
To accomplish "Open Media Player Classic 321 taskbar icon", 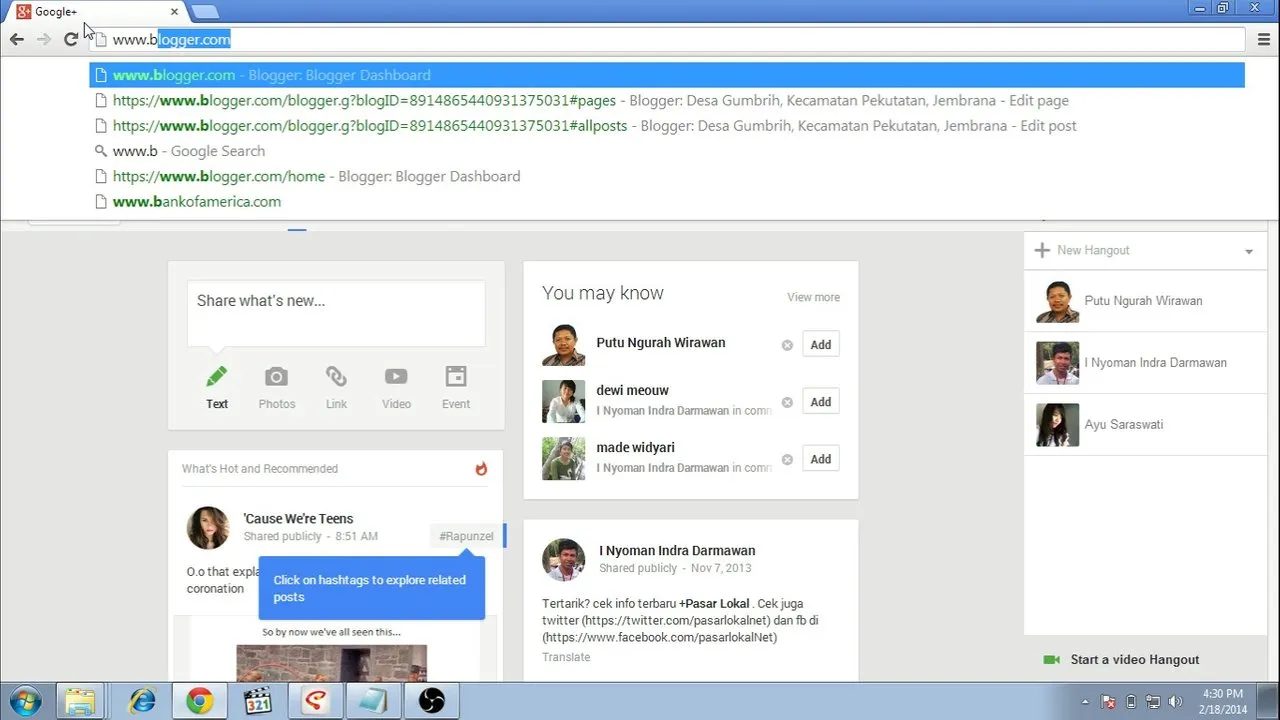I will [x=258, y=701].
